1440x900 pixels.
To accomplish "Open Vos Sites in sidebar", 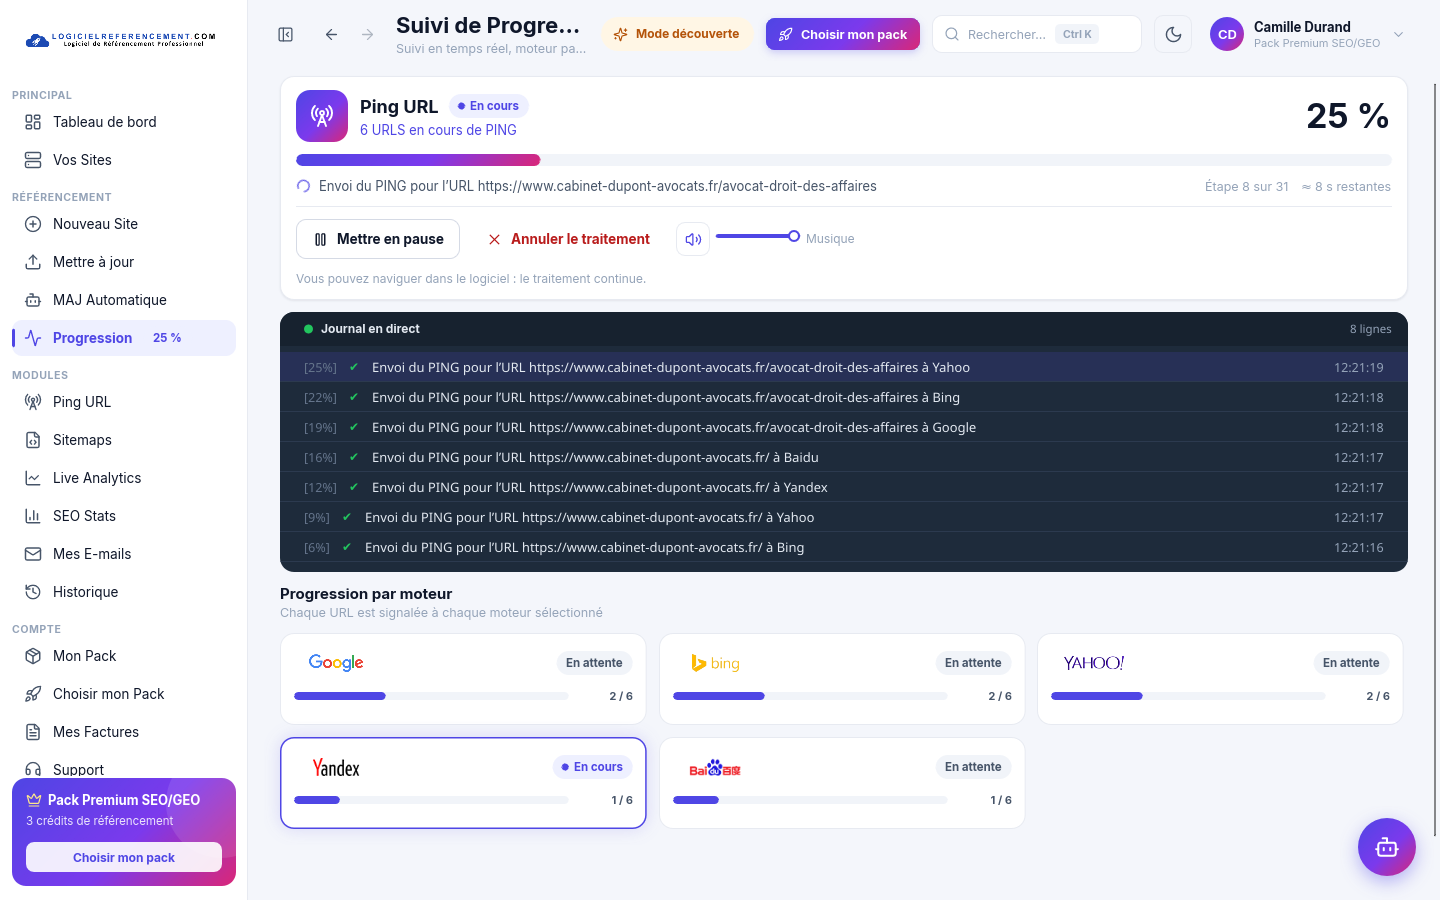I will (124, 160).
